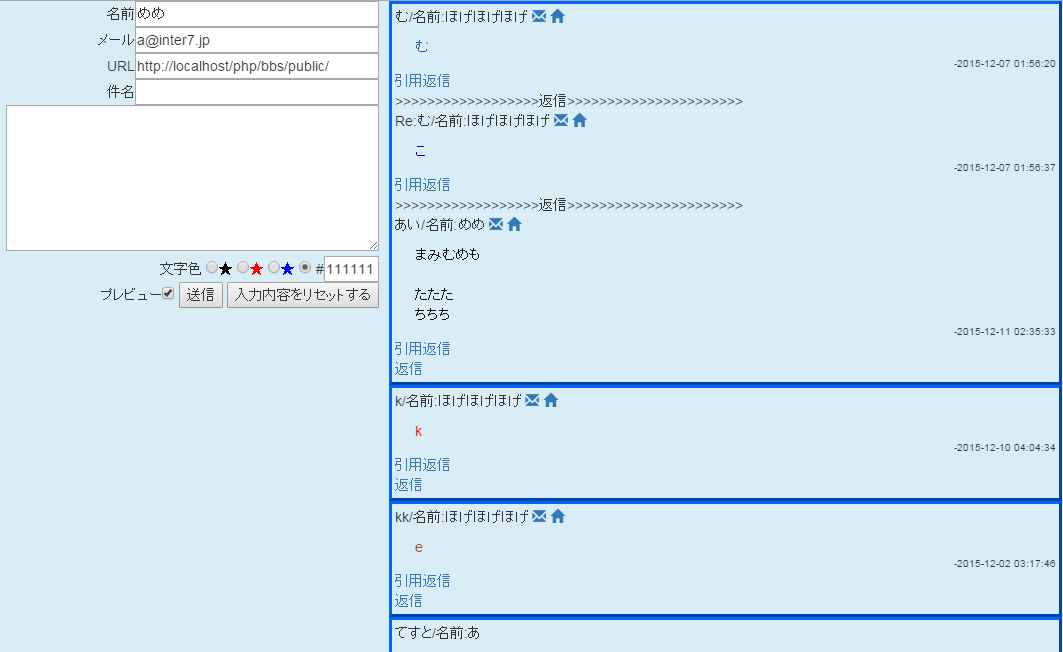Click the mail icon on the あい post
The width and height of the screenshot is (1063, 652).
click(496, 225)
